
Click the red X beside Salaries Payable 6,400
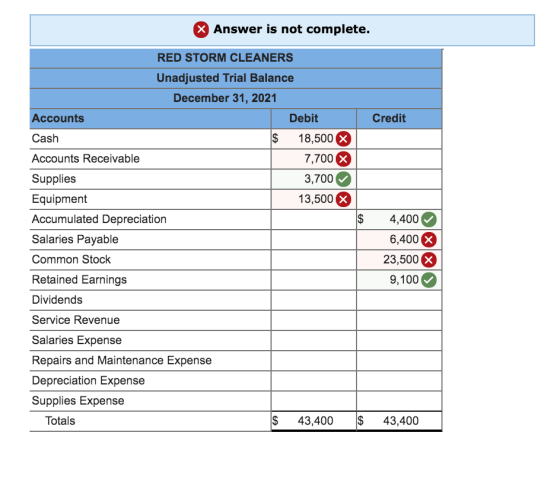pos(429,240)
